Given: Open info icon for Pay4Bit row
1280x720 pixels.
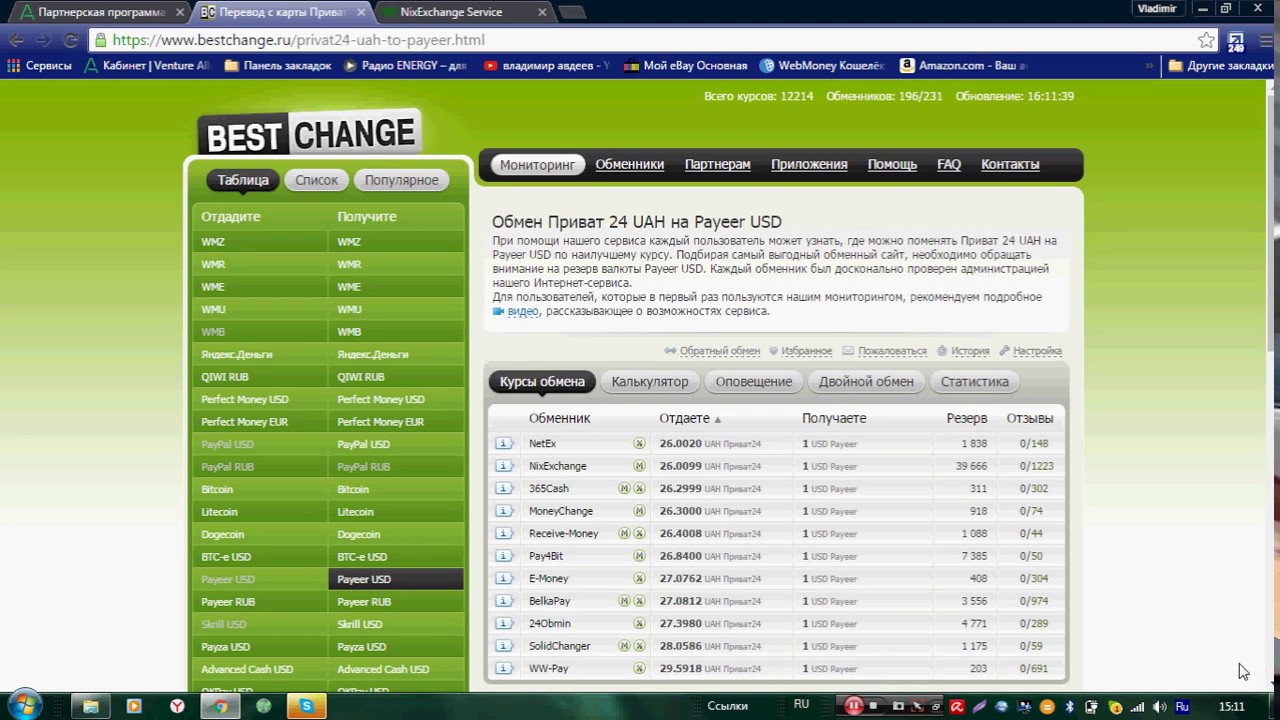Looking at the screenshot, I should 504,556.
